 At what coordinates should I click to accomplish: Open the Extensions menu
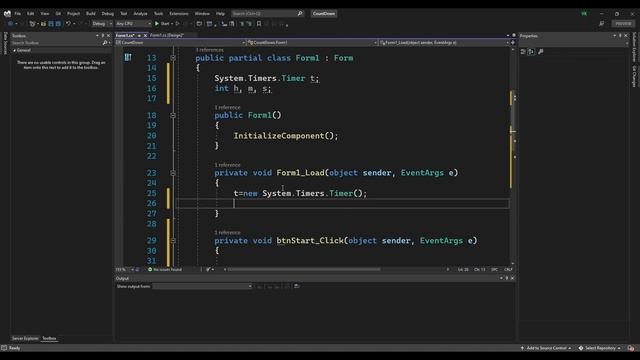coord(179,13)
